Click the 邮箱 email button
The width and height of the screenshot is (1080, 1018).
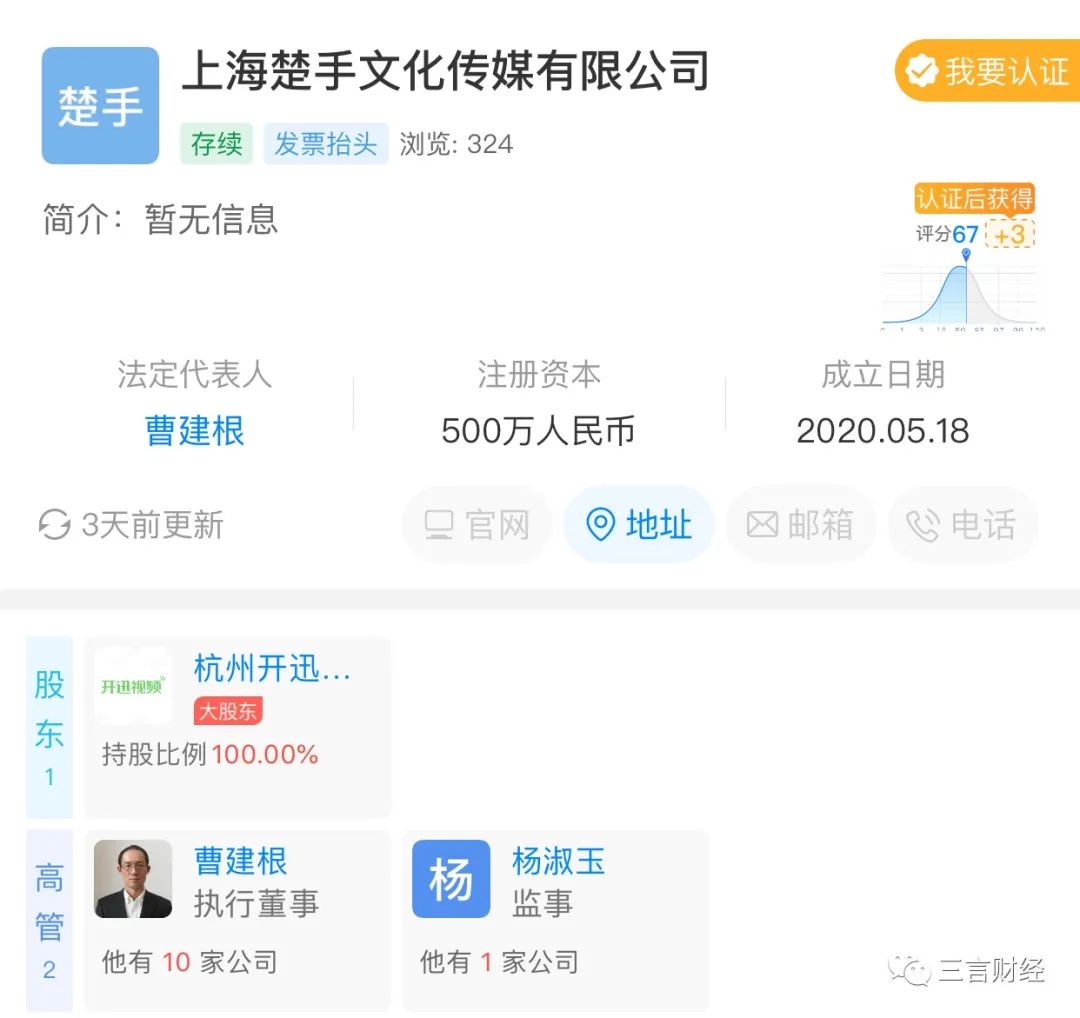point(800,525)
